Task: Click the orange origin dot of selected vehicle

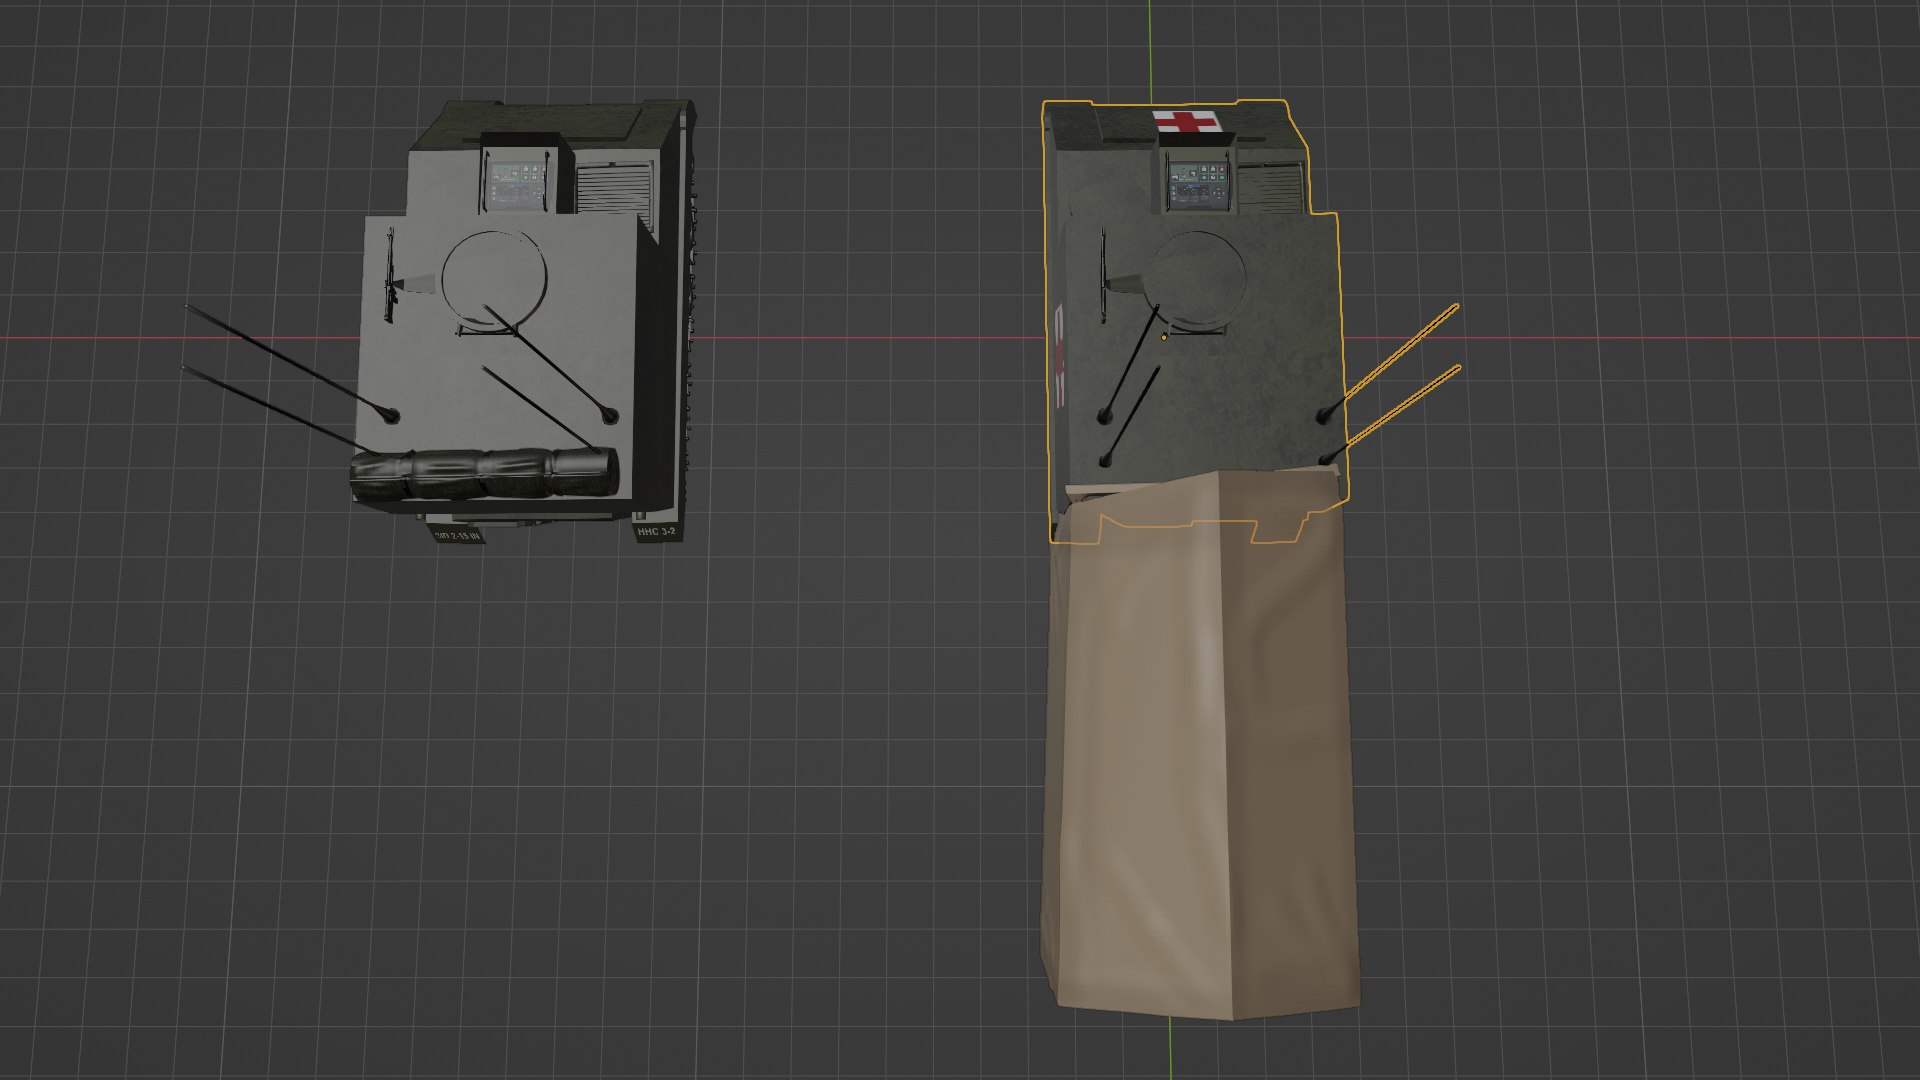Action: 1164,338
